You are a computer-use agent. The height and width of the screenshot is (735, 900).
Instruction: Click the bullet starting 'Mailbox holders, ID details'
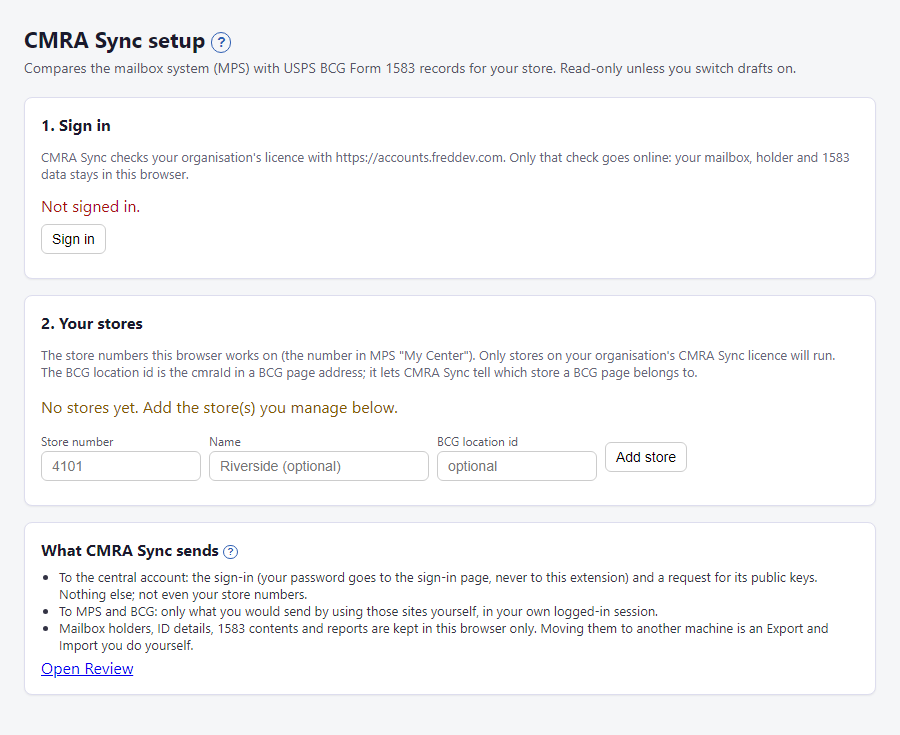[443, 637]
